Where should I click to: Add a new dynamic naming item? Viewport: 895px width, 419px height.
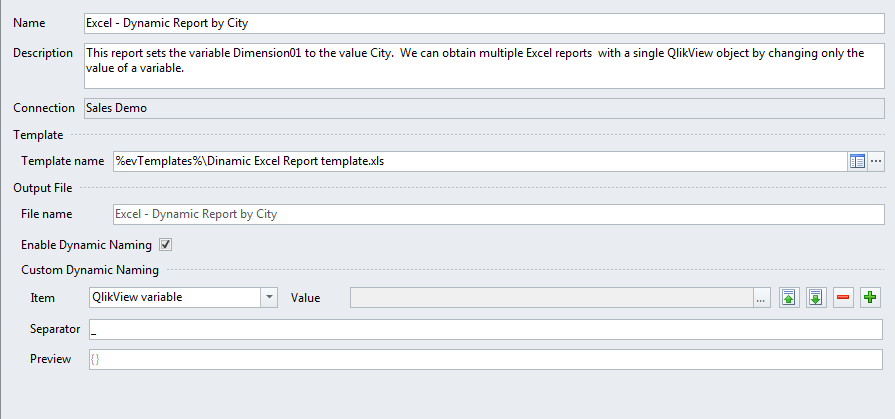(x=870, y=297)
